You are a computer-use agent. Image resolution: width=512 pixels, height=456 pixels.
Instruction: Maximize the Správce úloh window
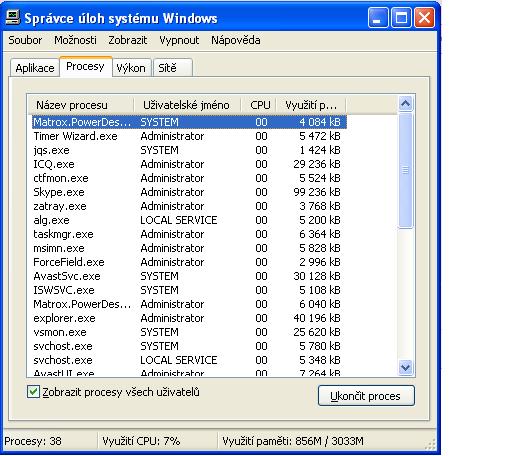(x=401, y=18)
